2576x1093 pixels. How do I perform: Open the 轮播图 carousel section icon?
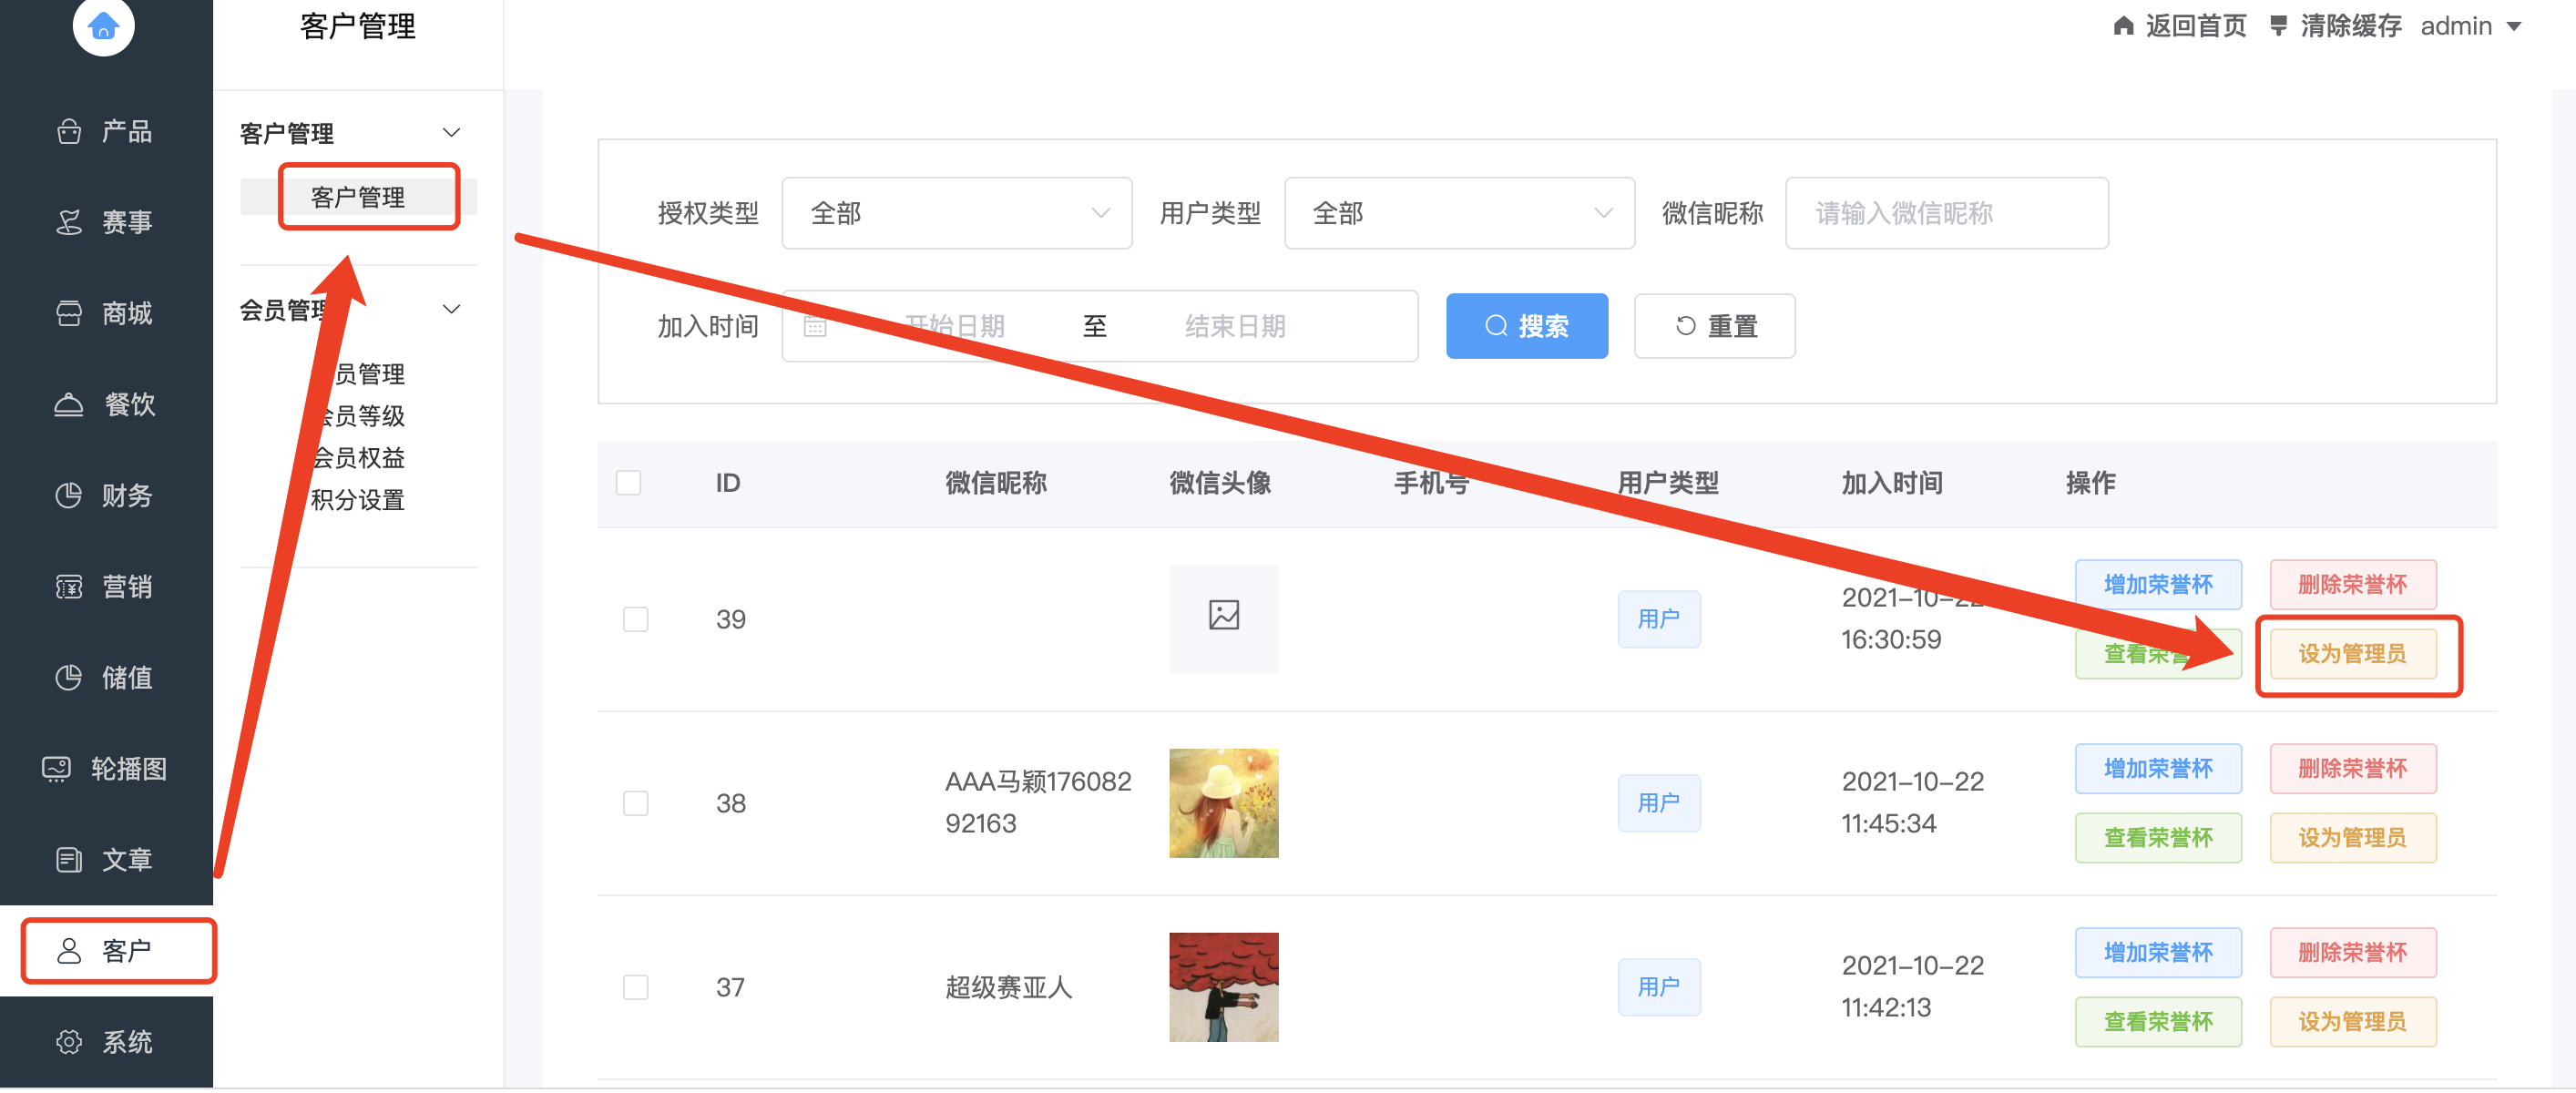tap(57, 768)
